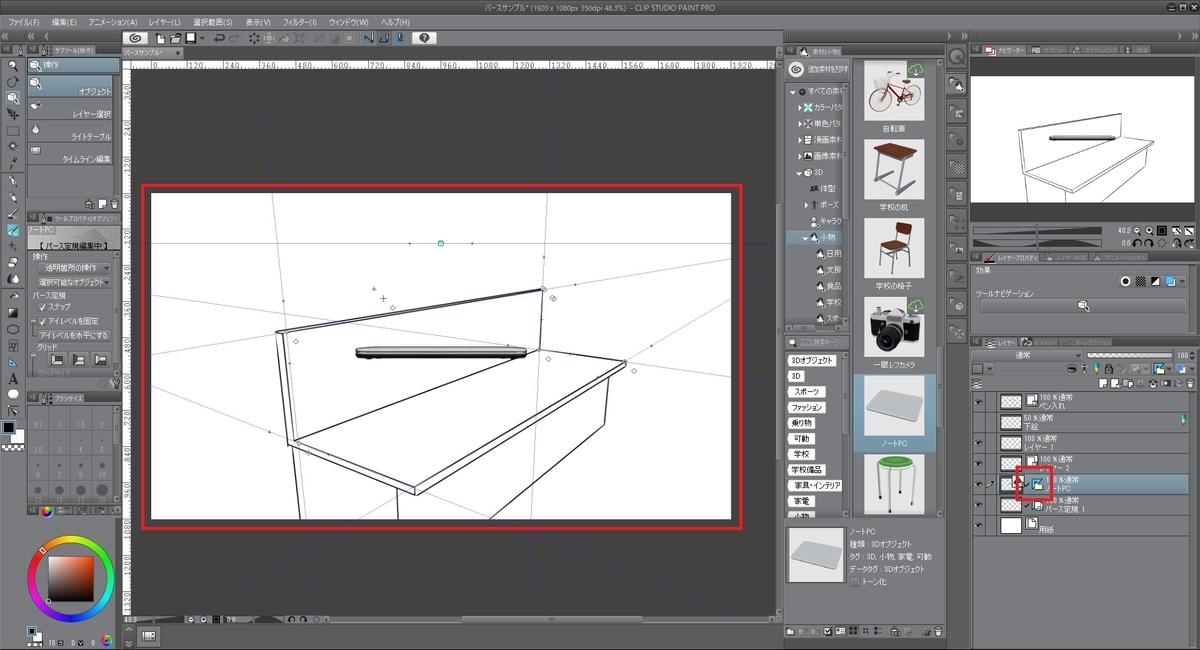Viewport: 1200px width, 650px height.
Task: Collapse the 小物 material folder
Action: [x=806, y=238]
